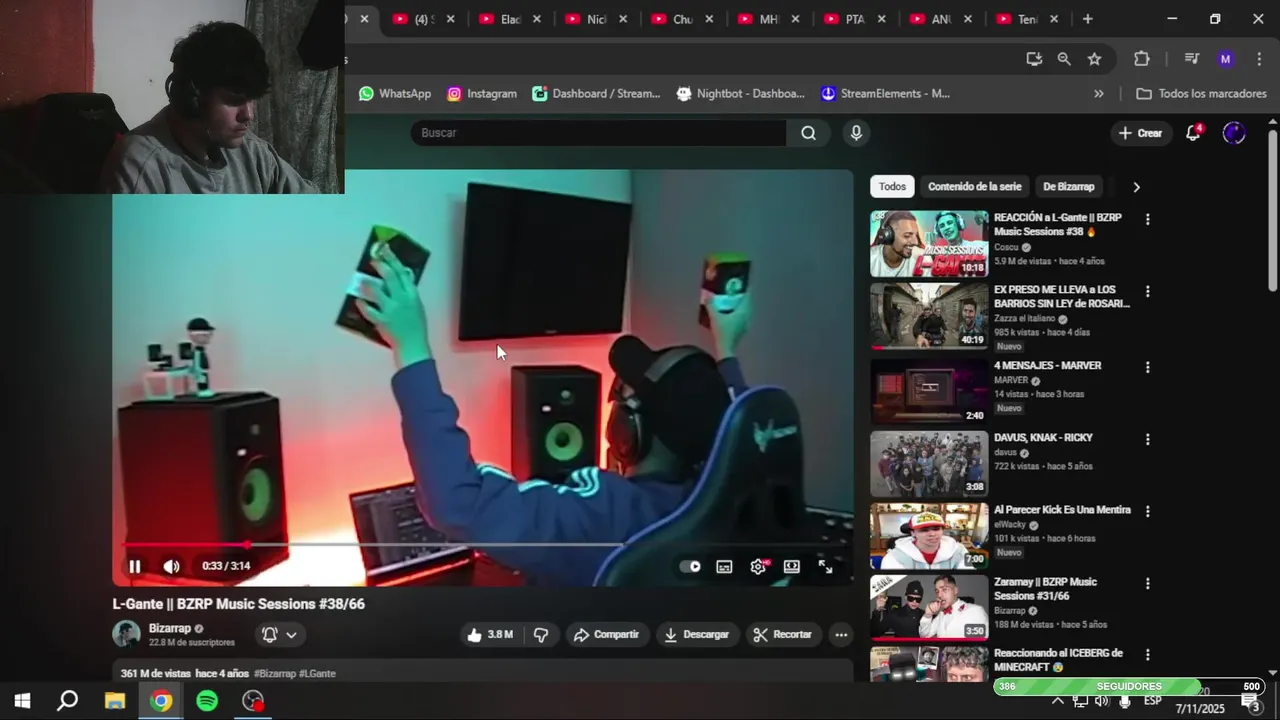Select the De Bizarrap filter chip
This screenshot has height=720, width=1280.
tap(1069, 187)
